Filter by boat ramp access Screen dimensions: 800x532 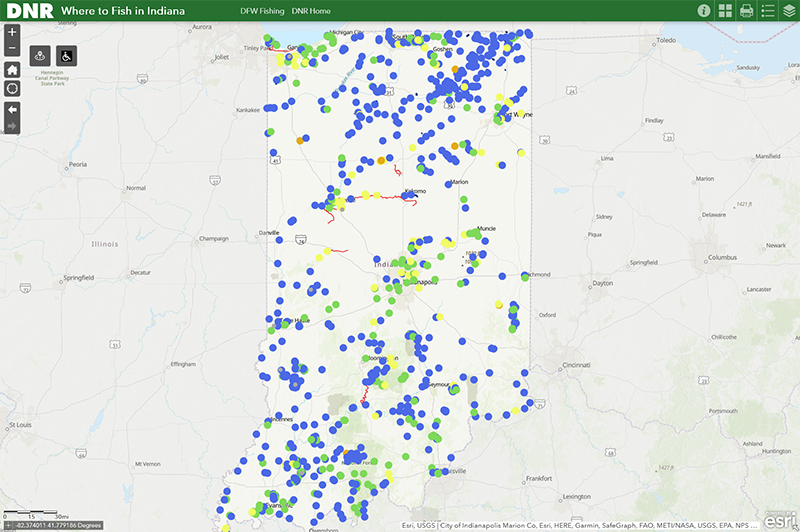(40, 56)
